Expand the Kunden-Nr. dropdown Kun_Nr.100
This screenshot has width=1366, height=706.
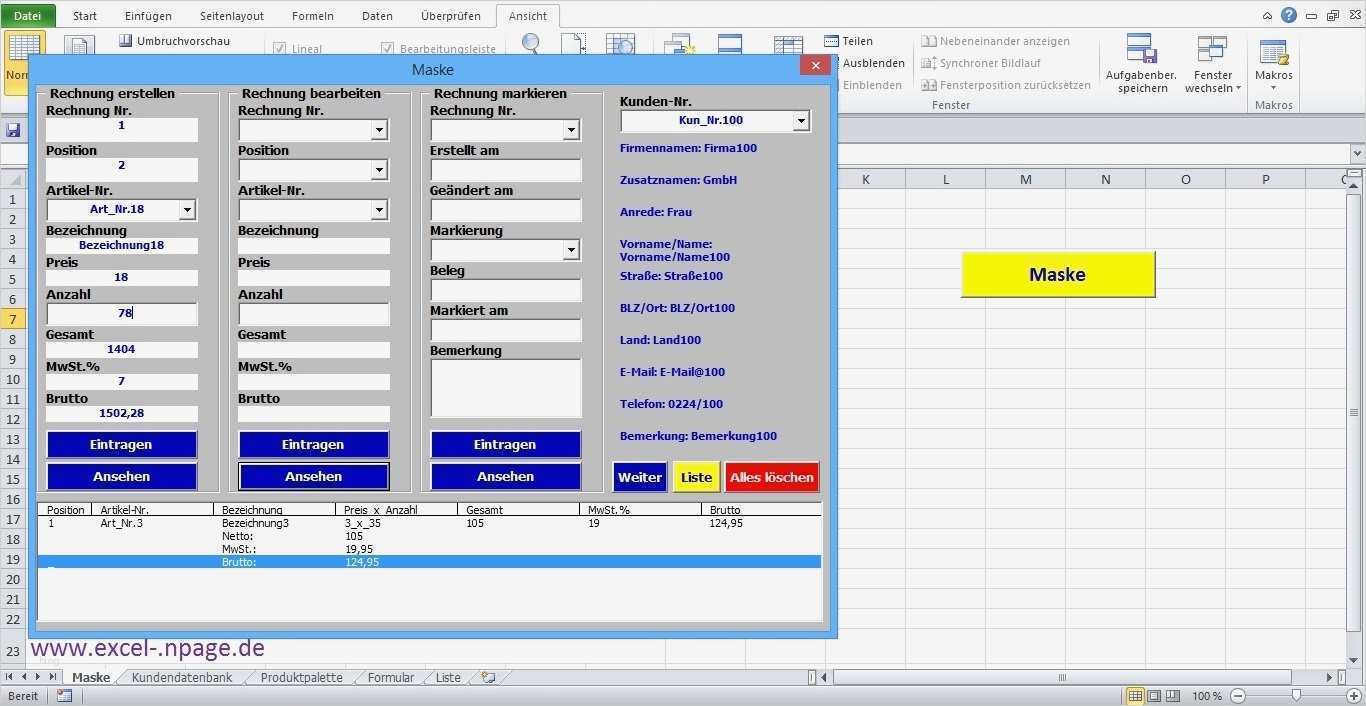click(800, 120)
